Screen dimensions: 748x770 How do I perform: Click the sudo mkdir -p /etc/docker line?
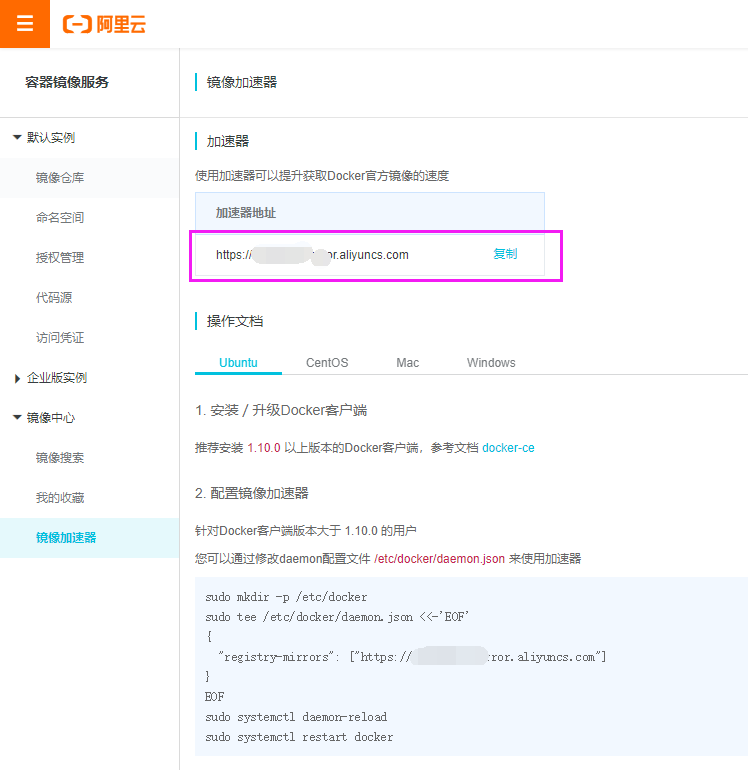point(286,597)
